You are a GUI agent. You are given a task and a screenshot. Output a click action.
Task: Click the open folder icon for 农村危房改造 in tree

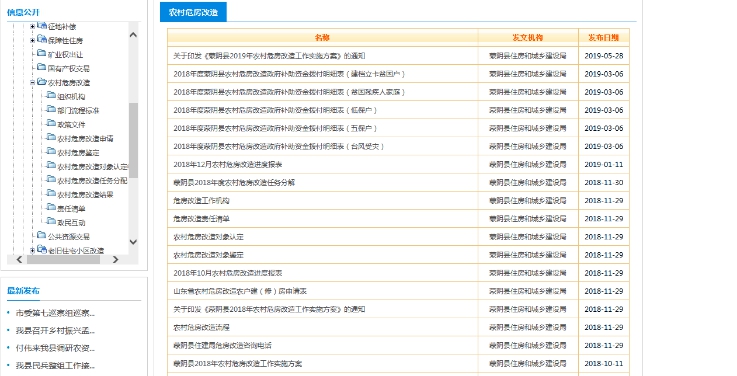click(42, 81)
